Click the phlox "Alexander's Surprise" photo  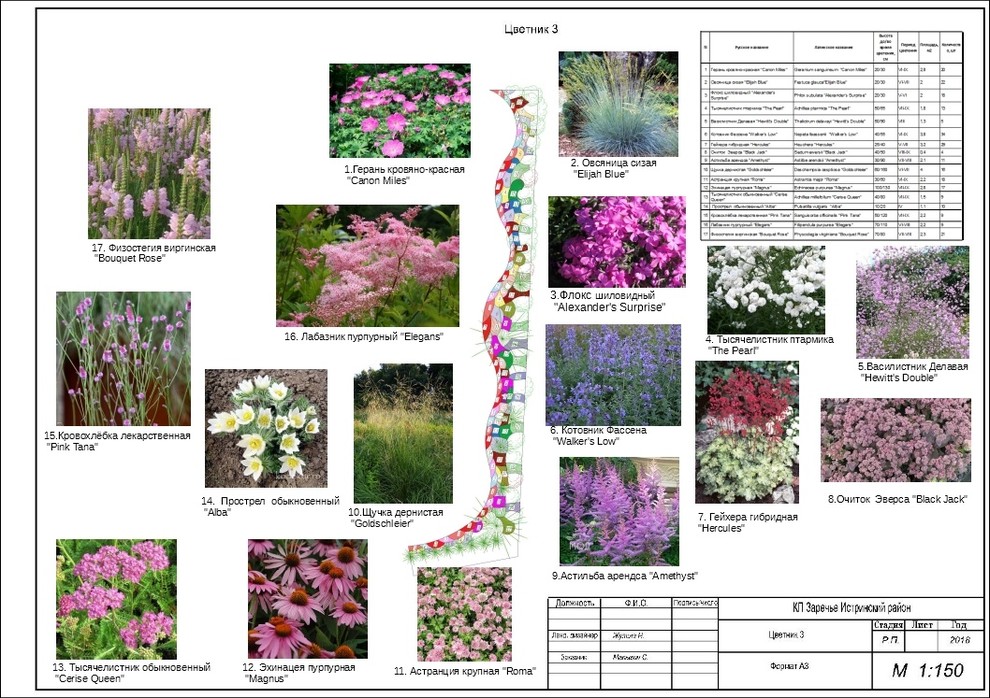[616, 242]
